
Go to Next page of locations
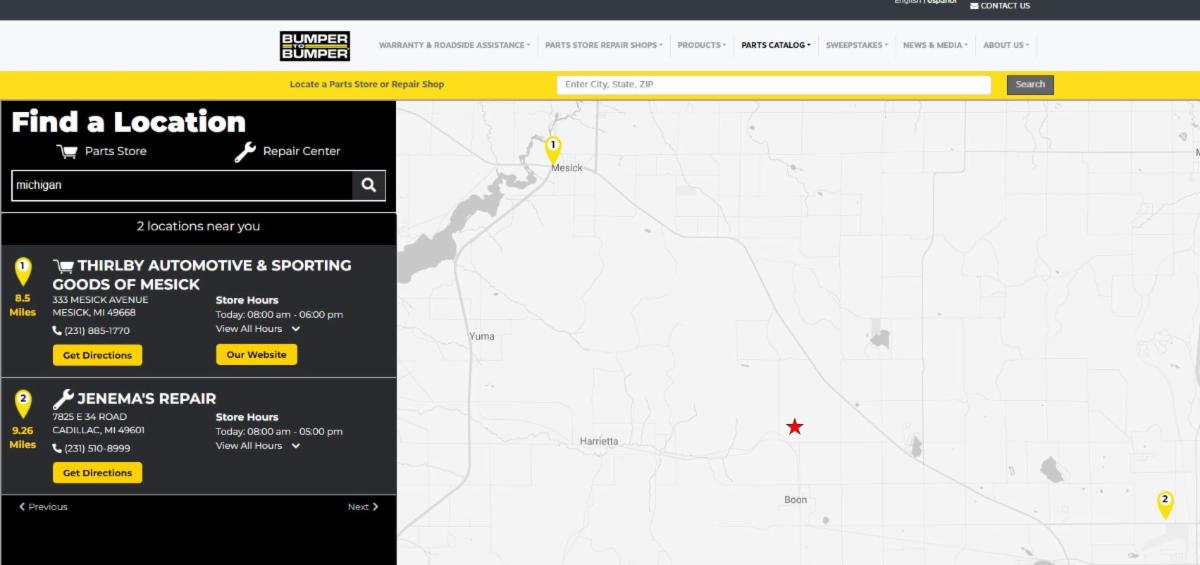[x=362, y=507]
